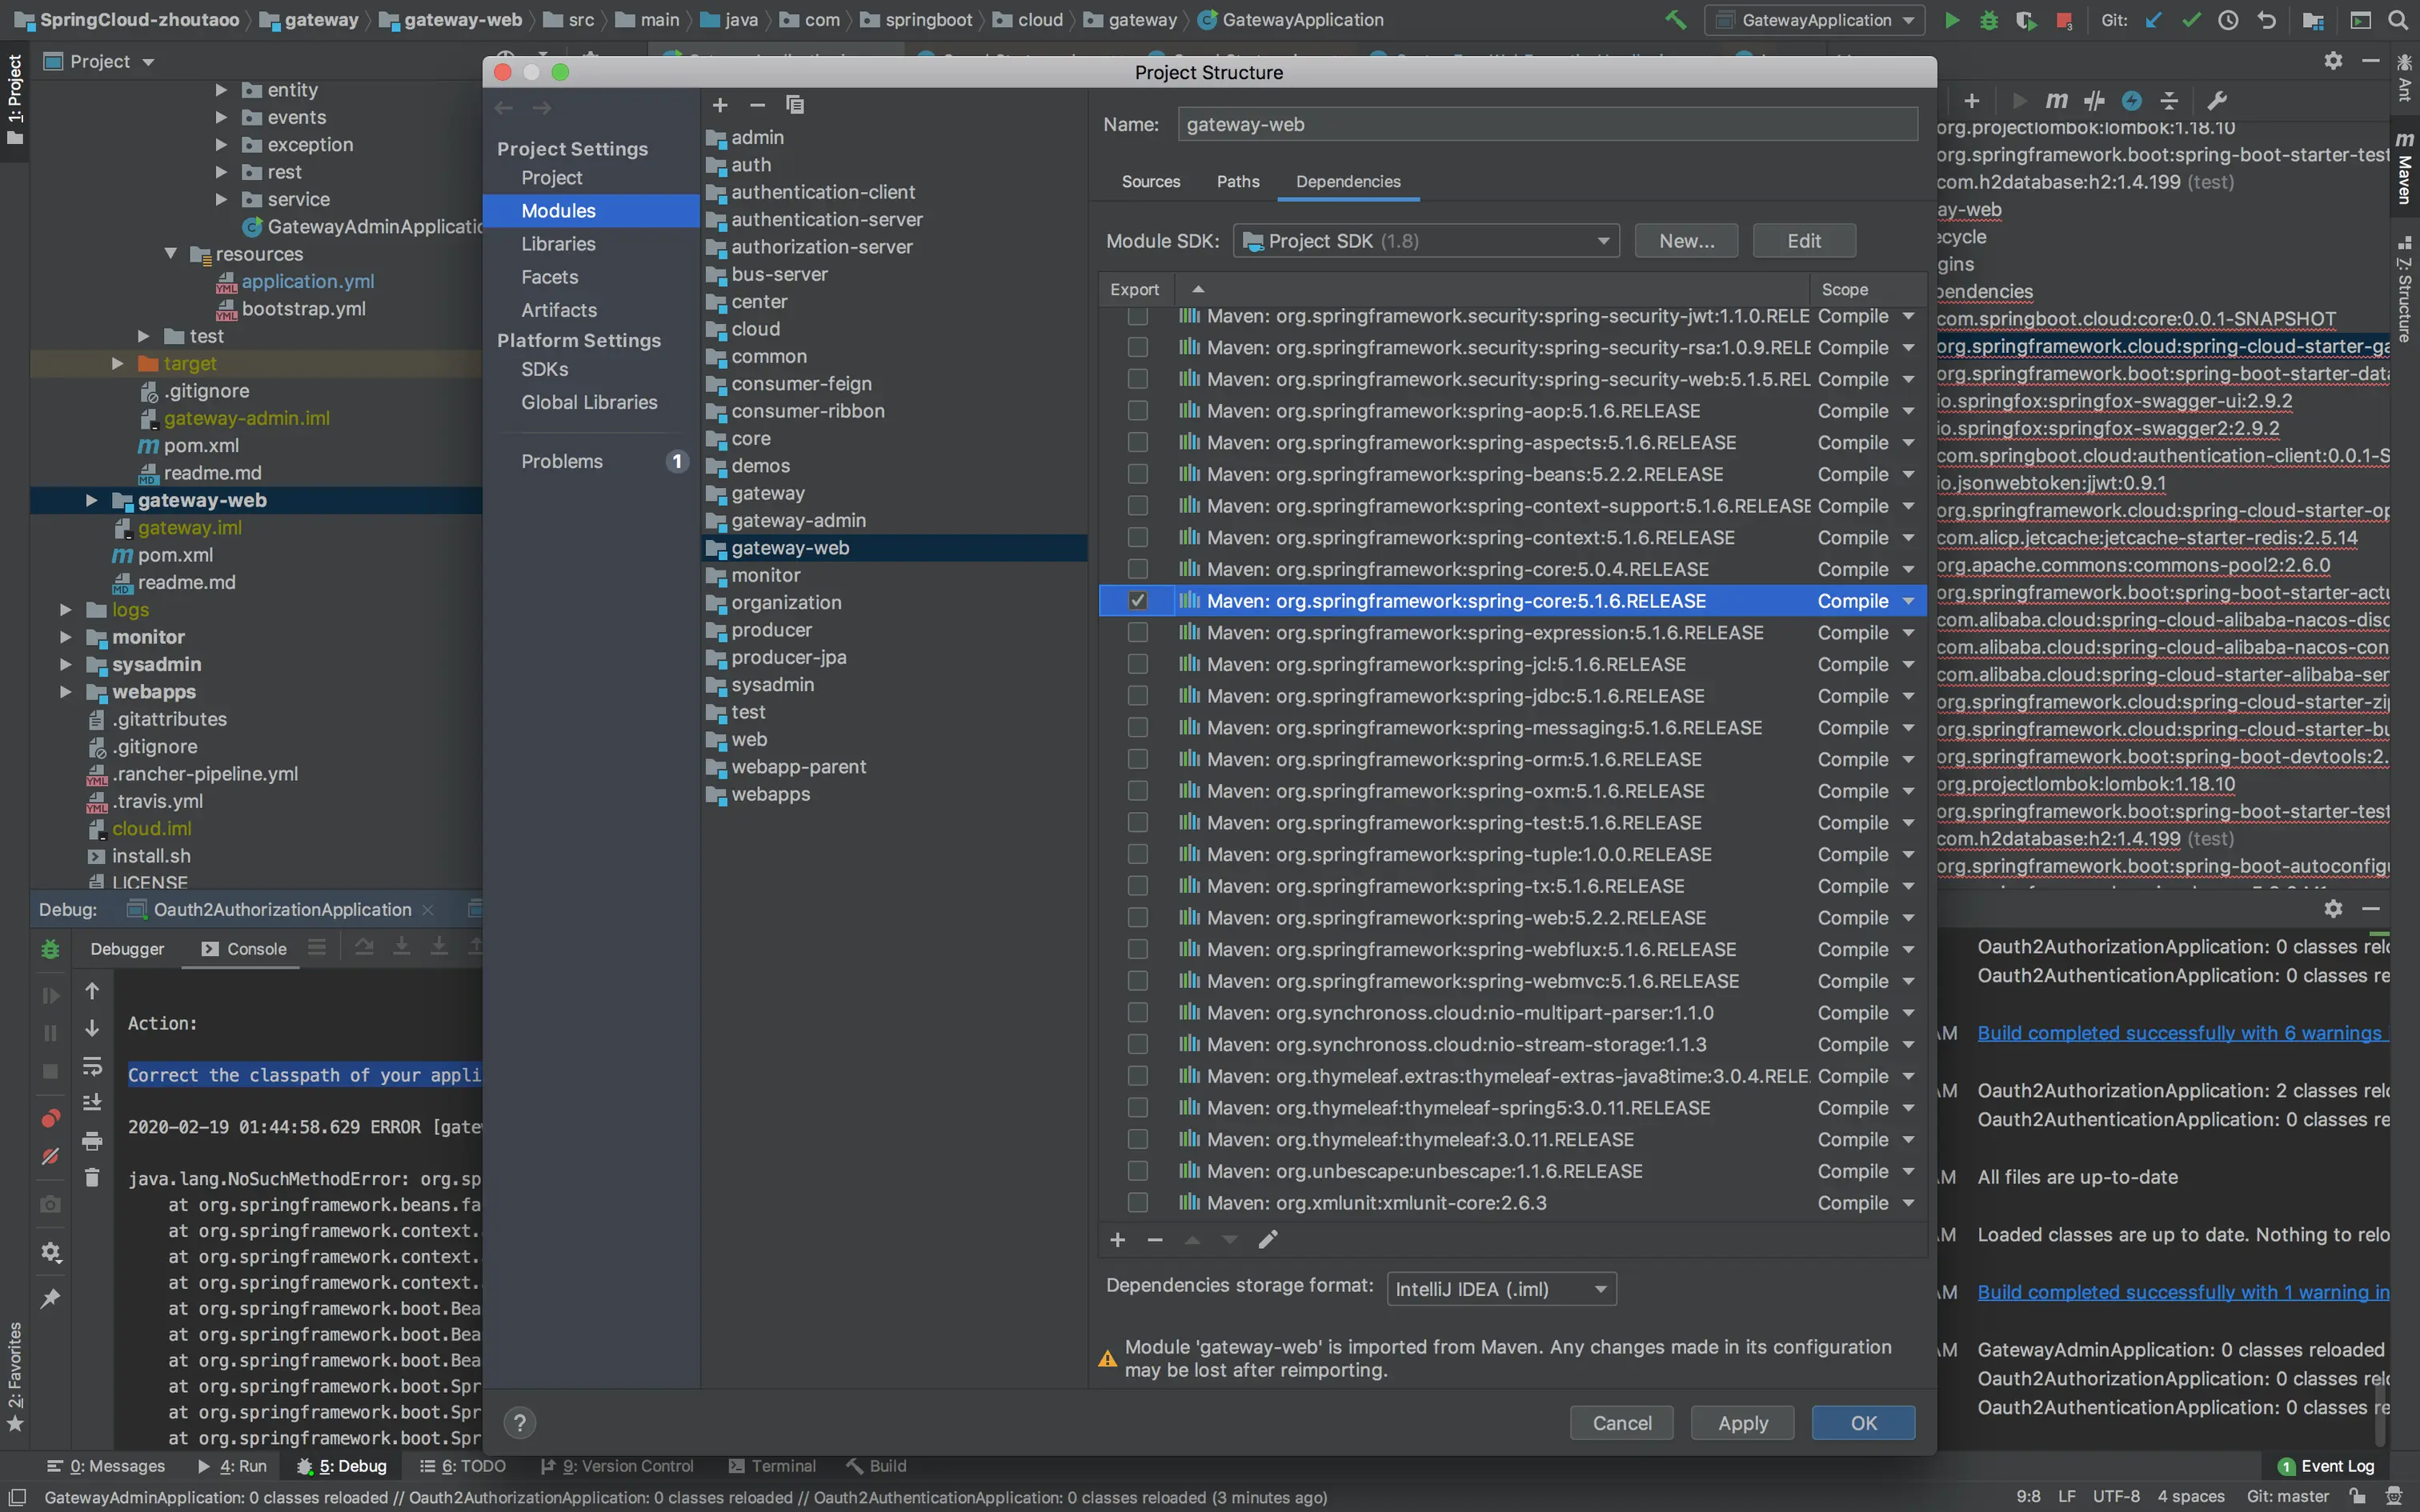Screen dimensions: 2420x1512
Task: Open the help question mark button
Action: click(520, 1423)
